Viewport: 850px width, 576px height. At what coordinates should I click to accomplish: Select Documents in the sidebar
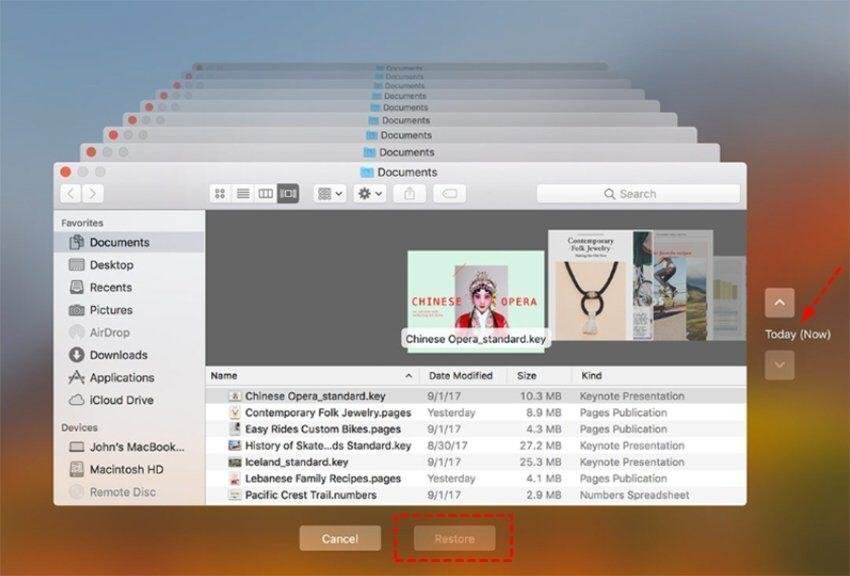click(130, 242)
